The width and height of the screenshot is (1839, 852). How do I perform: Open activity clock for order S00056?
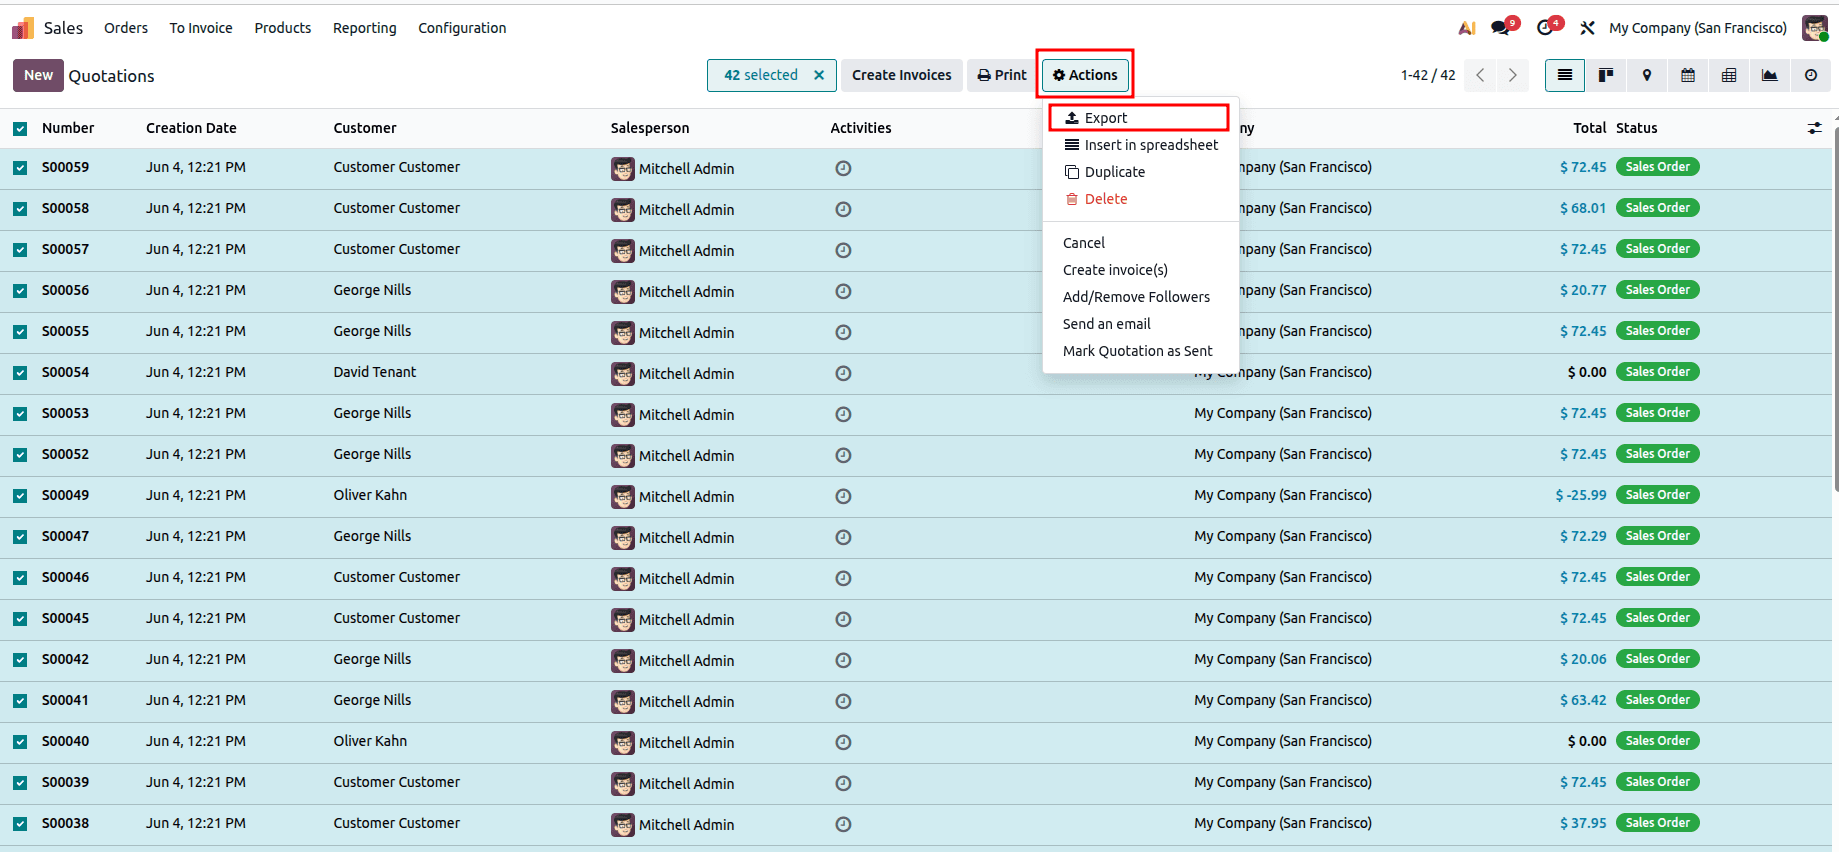tap(843, 291)
